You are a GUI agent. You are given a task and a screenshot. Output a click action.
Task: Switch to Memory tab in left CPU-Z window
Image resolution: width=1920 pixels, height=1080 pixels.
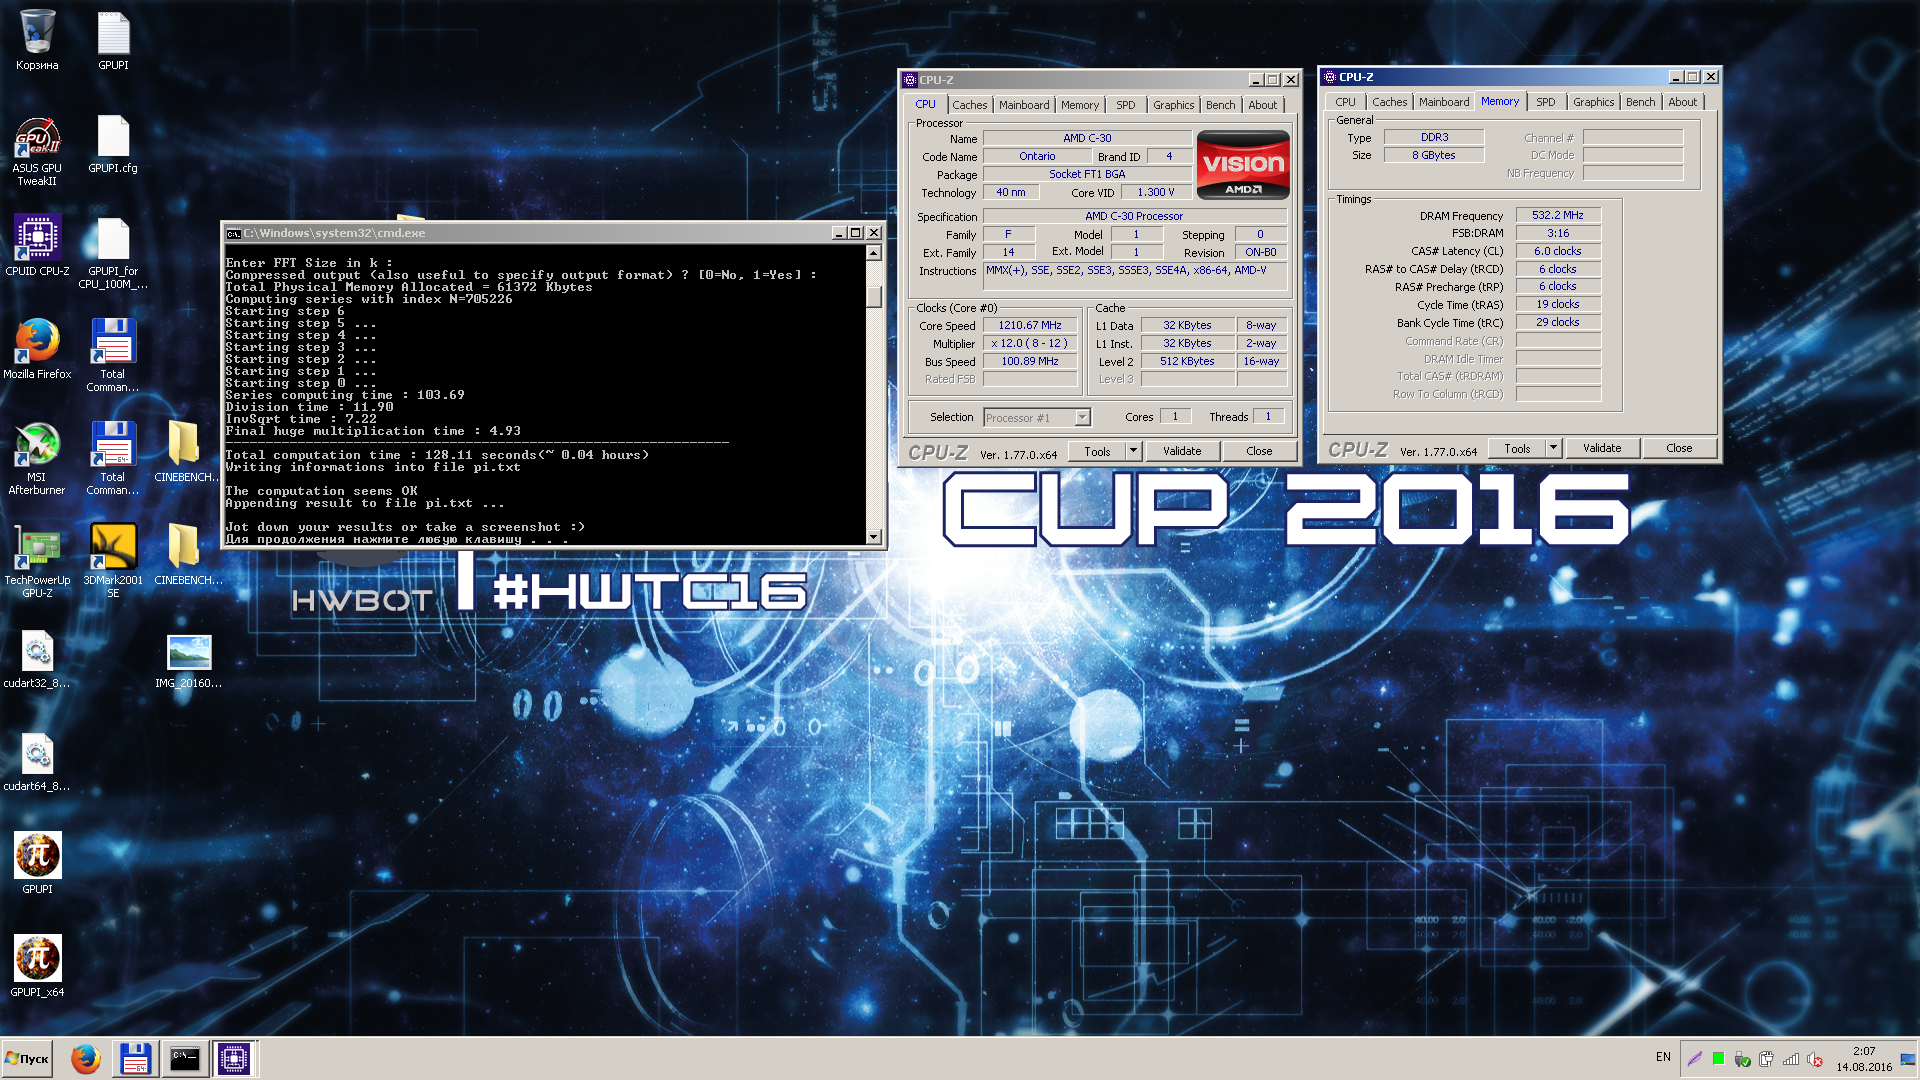pos(1079,105)
